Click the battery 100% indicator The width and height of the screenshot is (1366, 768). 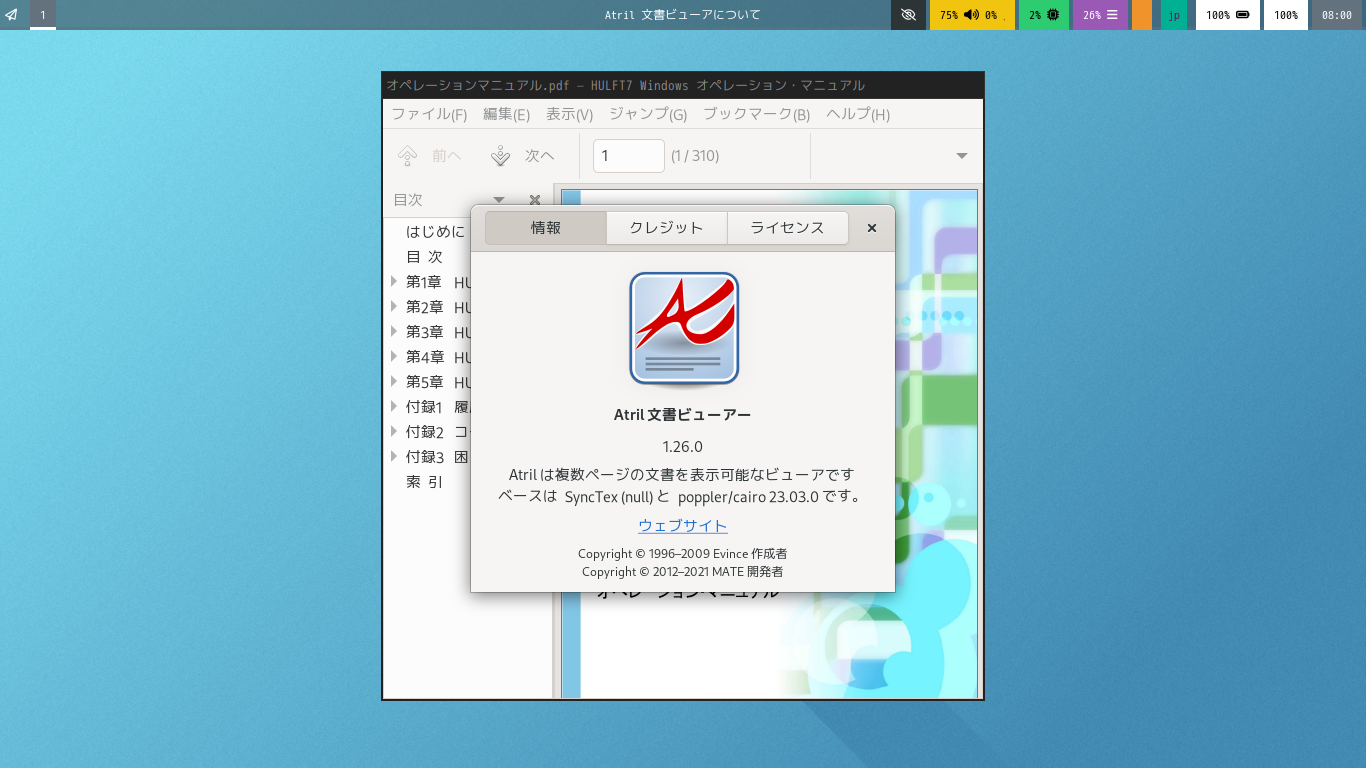[1228, 15]
